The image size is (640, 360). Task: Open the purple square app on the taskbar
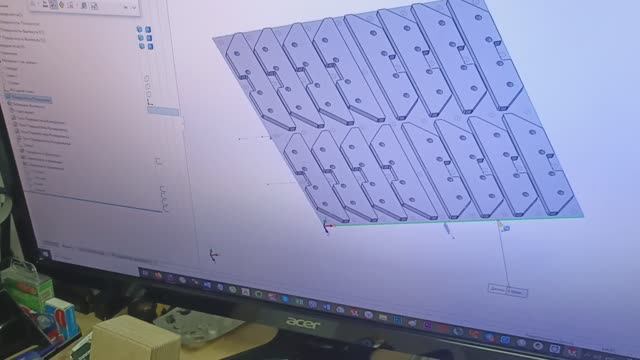click(427, 325)
